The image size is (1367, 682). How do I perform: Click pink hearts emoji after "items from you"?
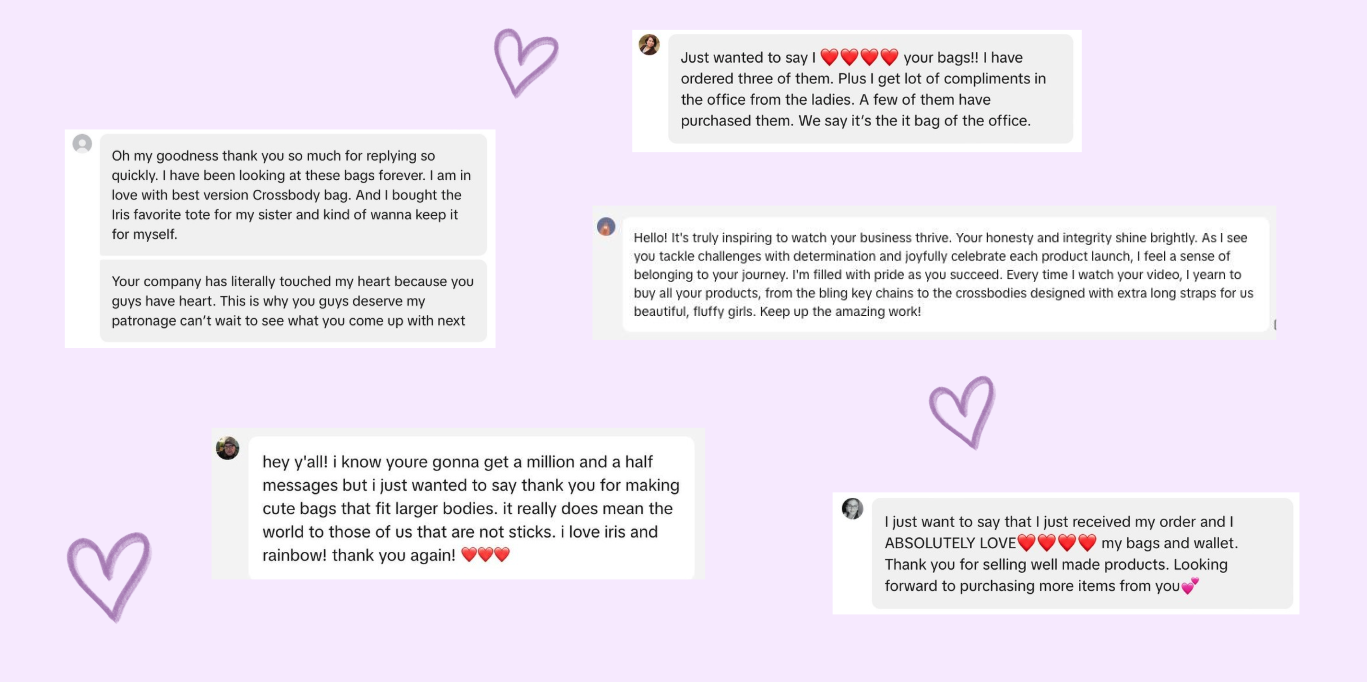point(1190,587)
